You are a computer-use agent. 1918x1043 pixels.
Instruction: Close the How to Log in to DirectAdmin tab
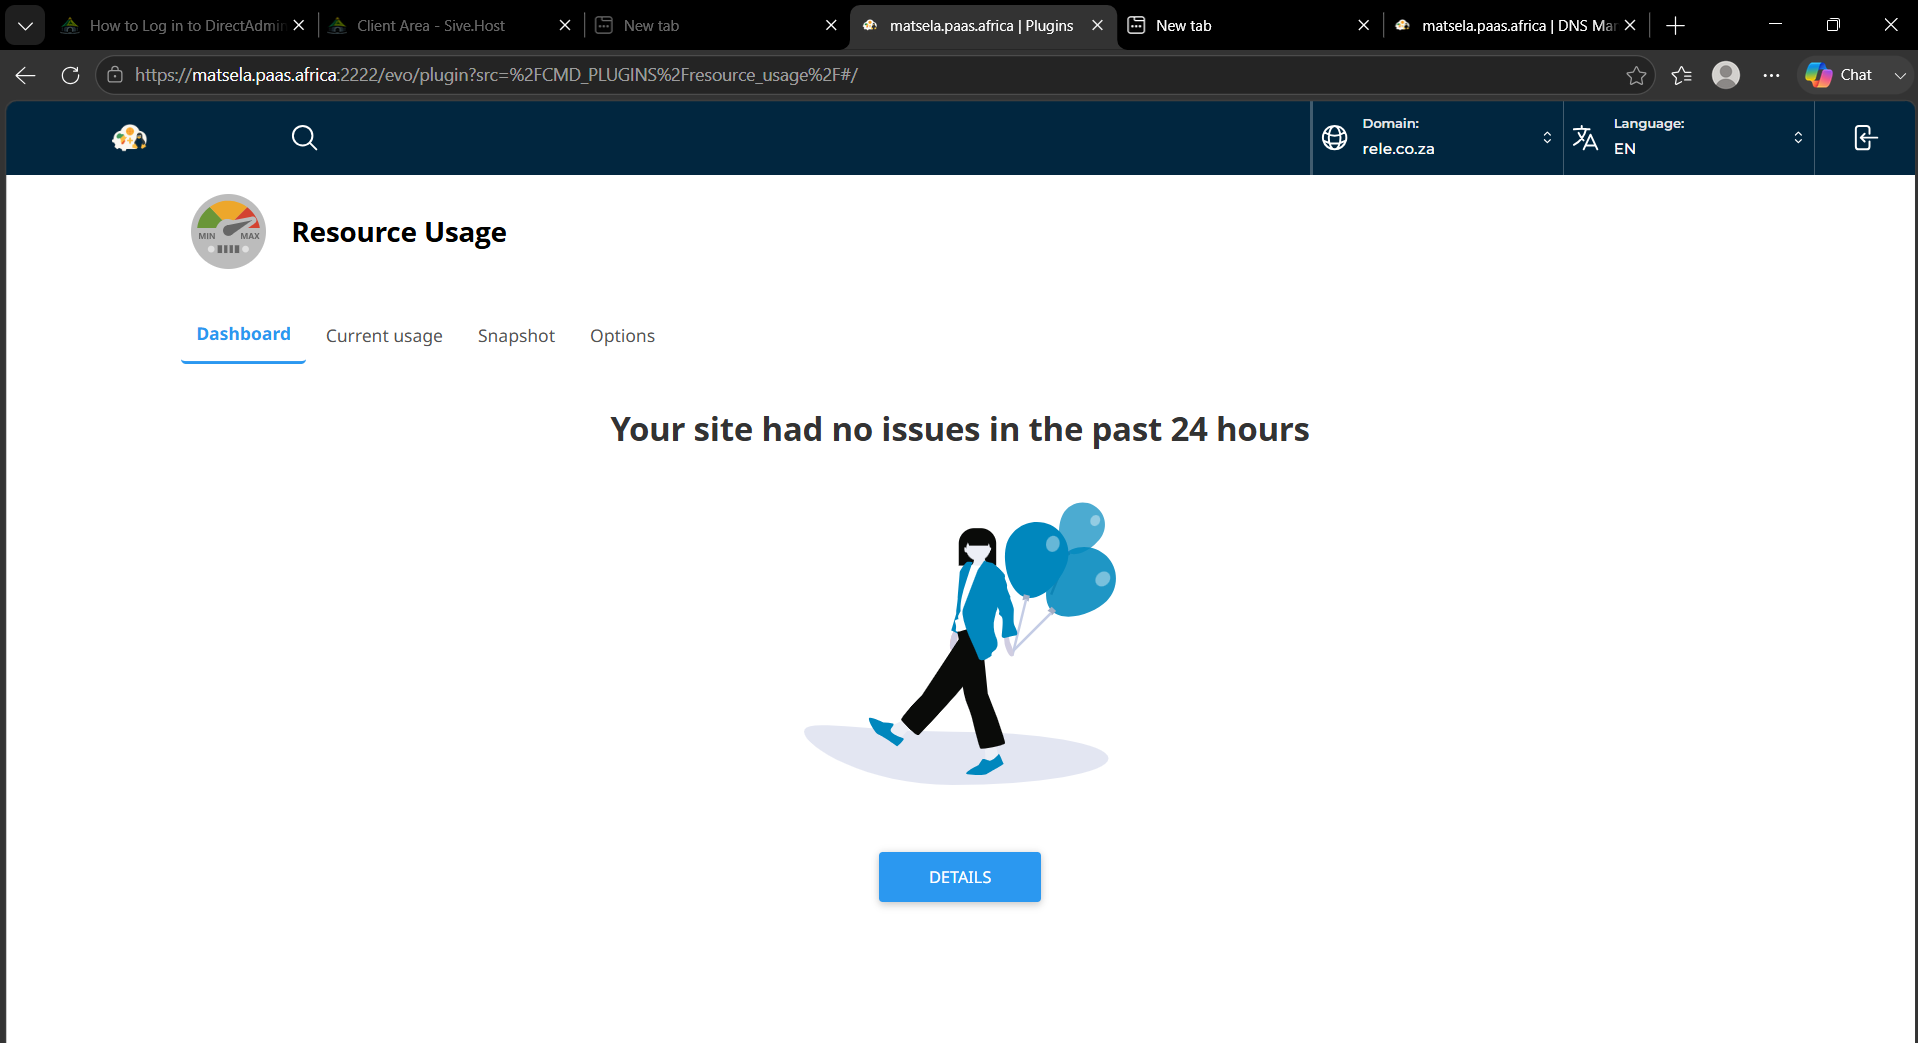pyautogui.click(x=299, y=26)
